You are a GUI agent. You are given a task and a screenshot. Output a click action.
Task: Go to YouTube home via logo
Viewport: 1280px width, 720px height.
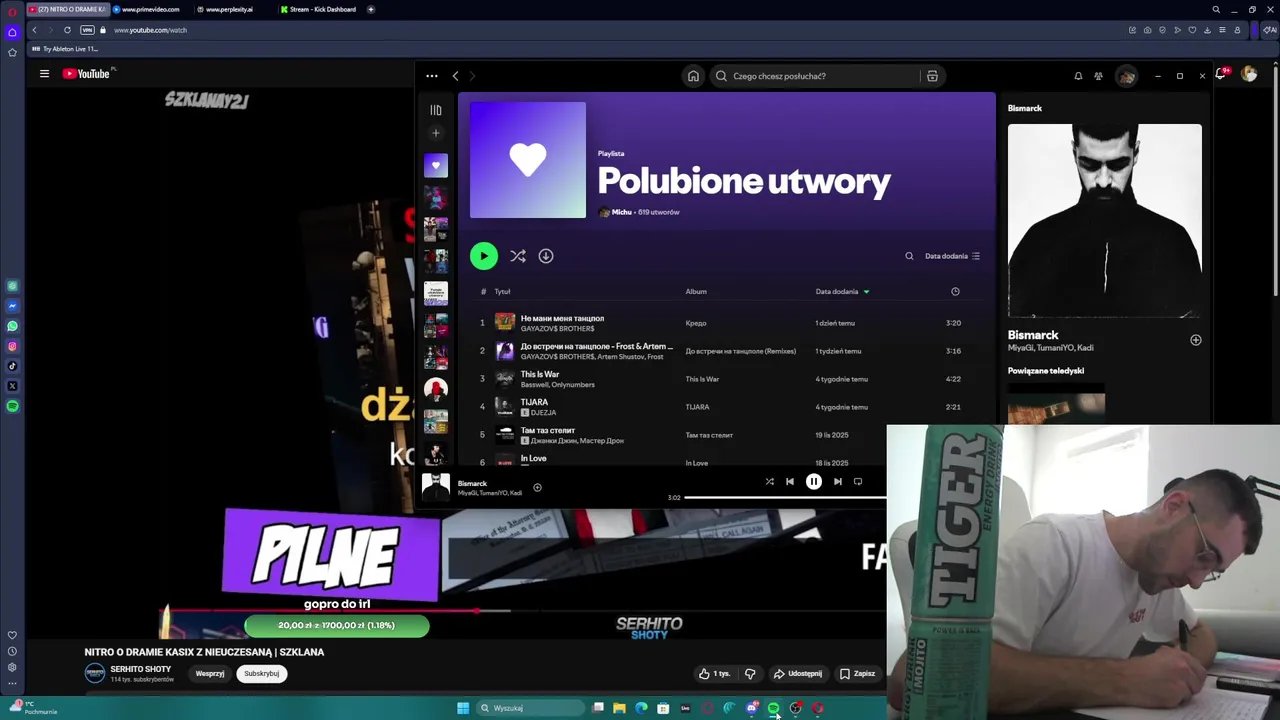[88, 74]
